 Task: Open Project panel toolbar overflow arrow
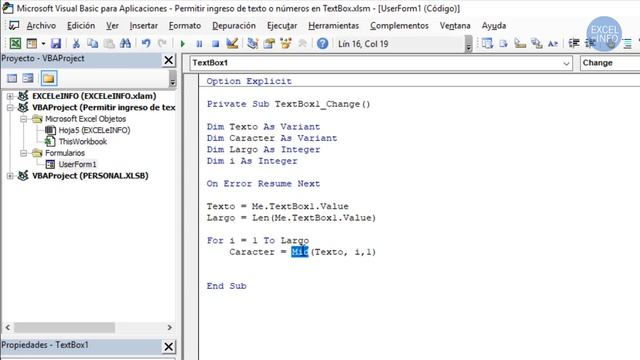click(x=173, y=79)
